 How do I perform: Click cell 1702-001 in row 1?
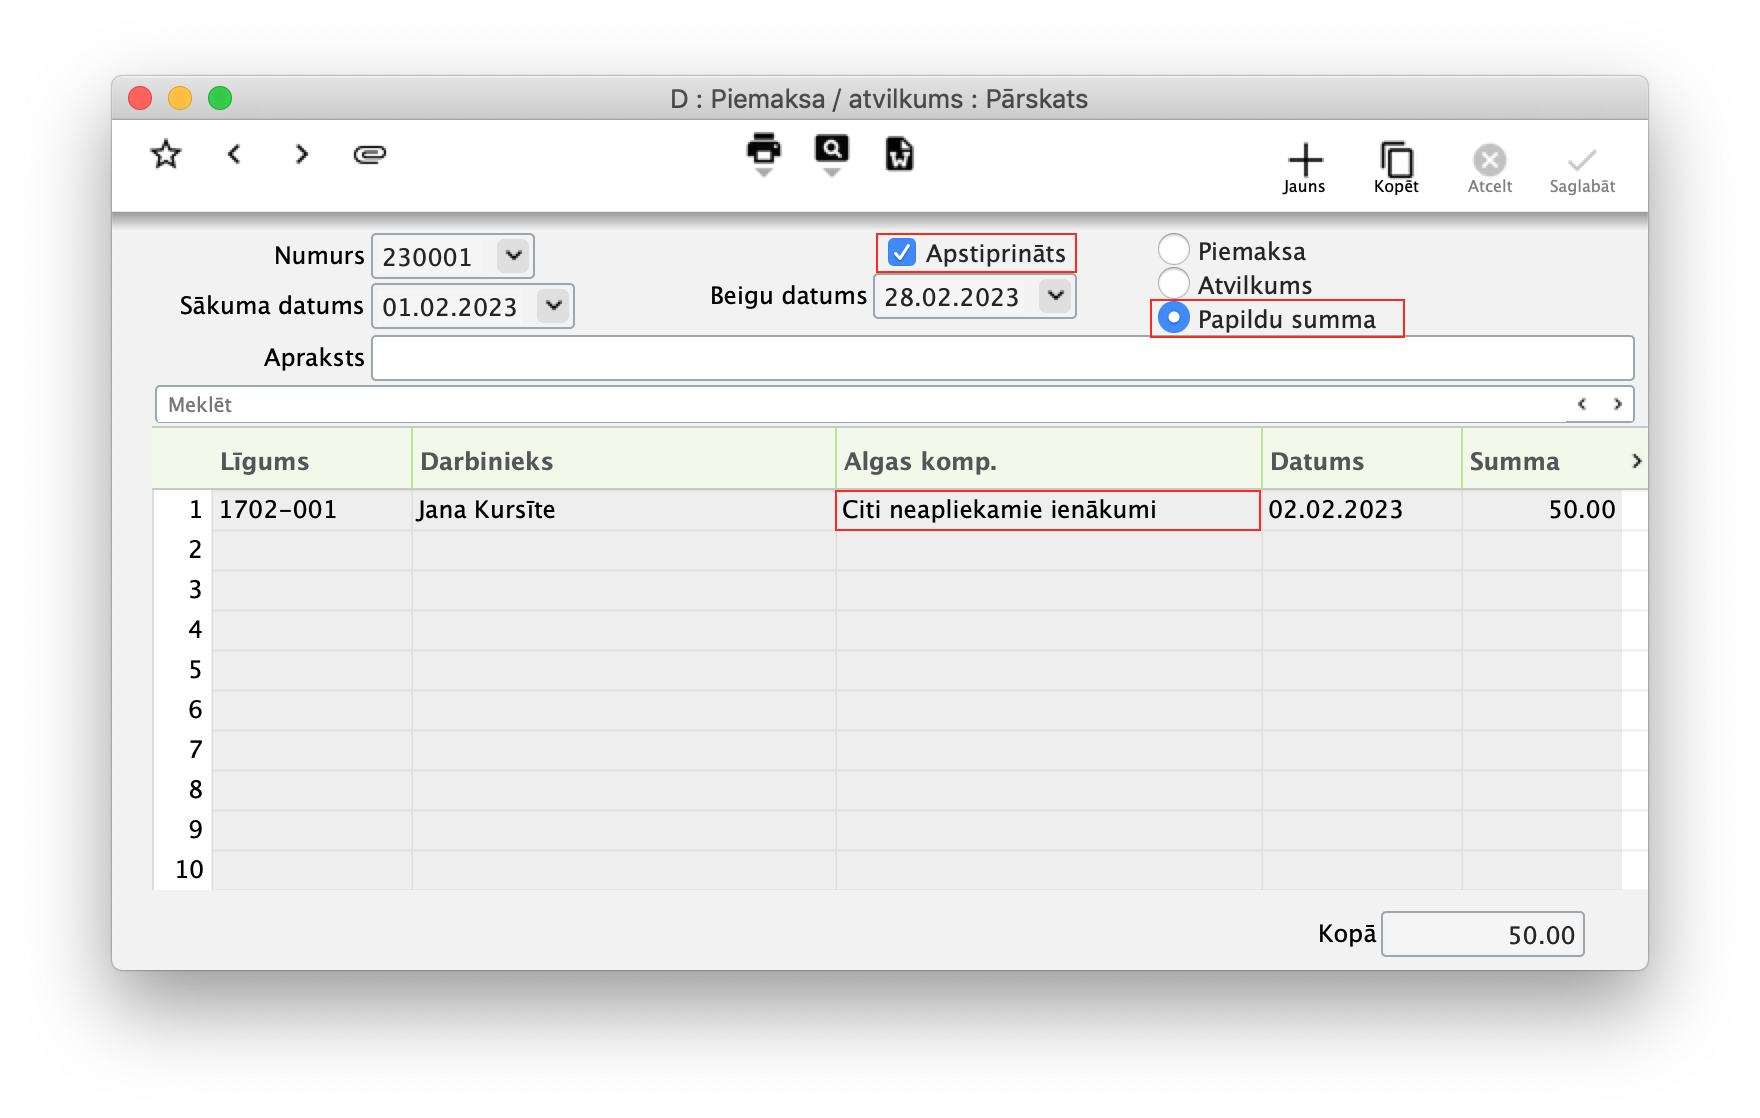point(312,510)
